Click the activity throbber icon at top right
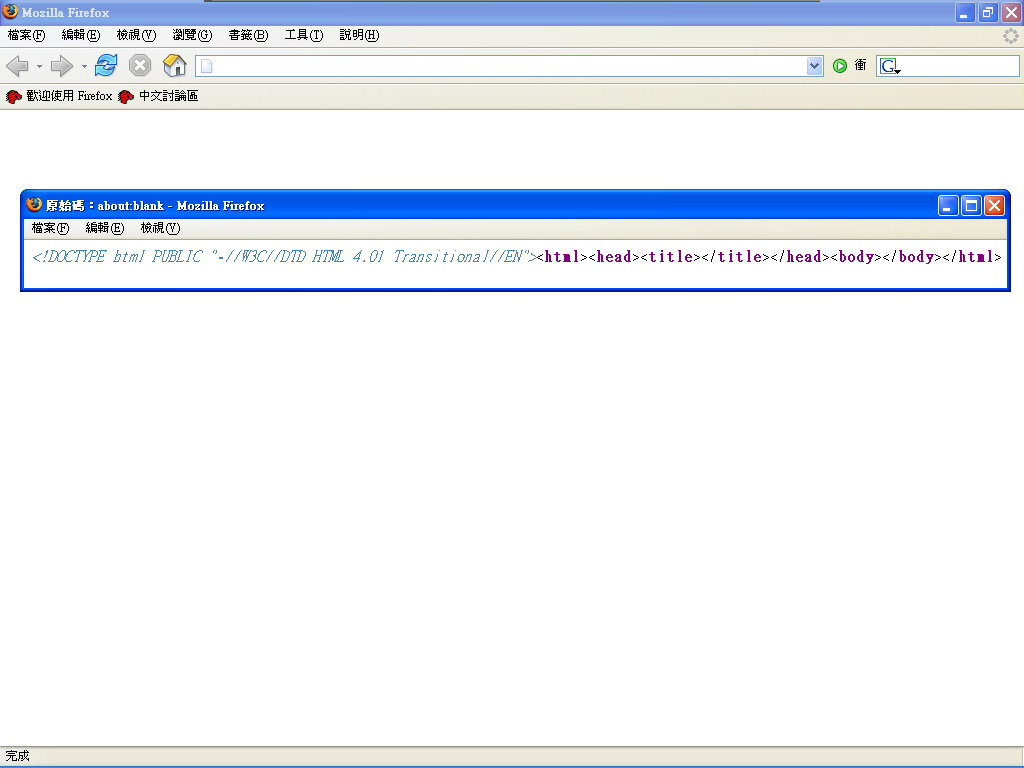 click(x=1011, y=36)
